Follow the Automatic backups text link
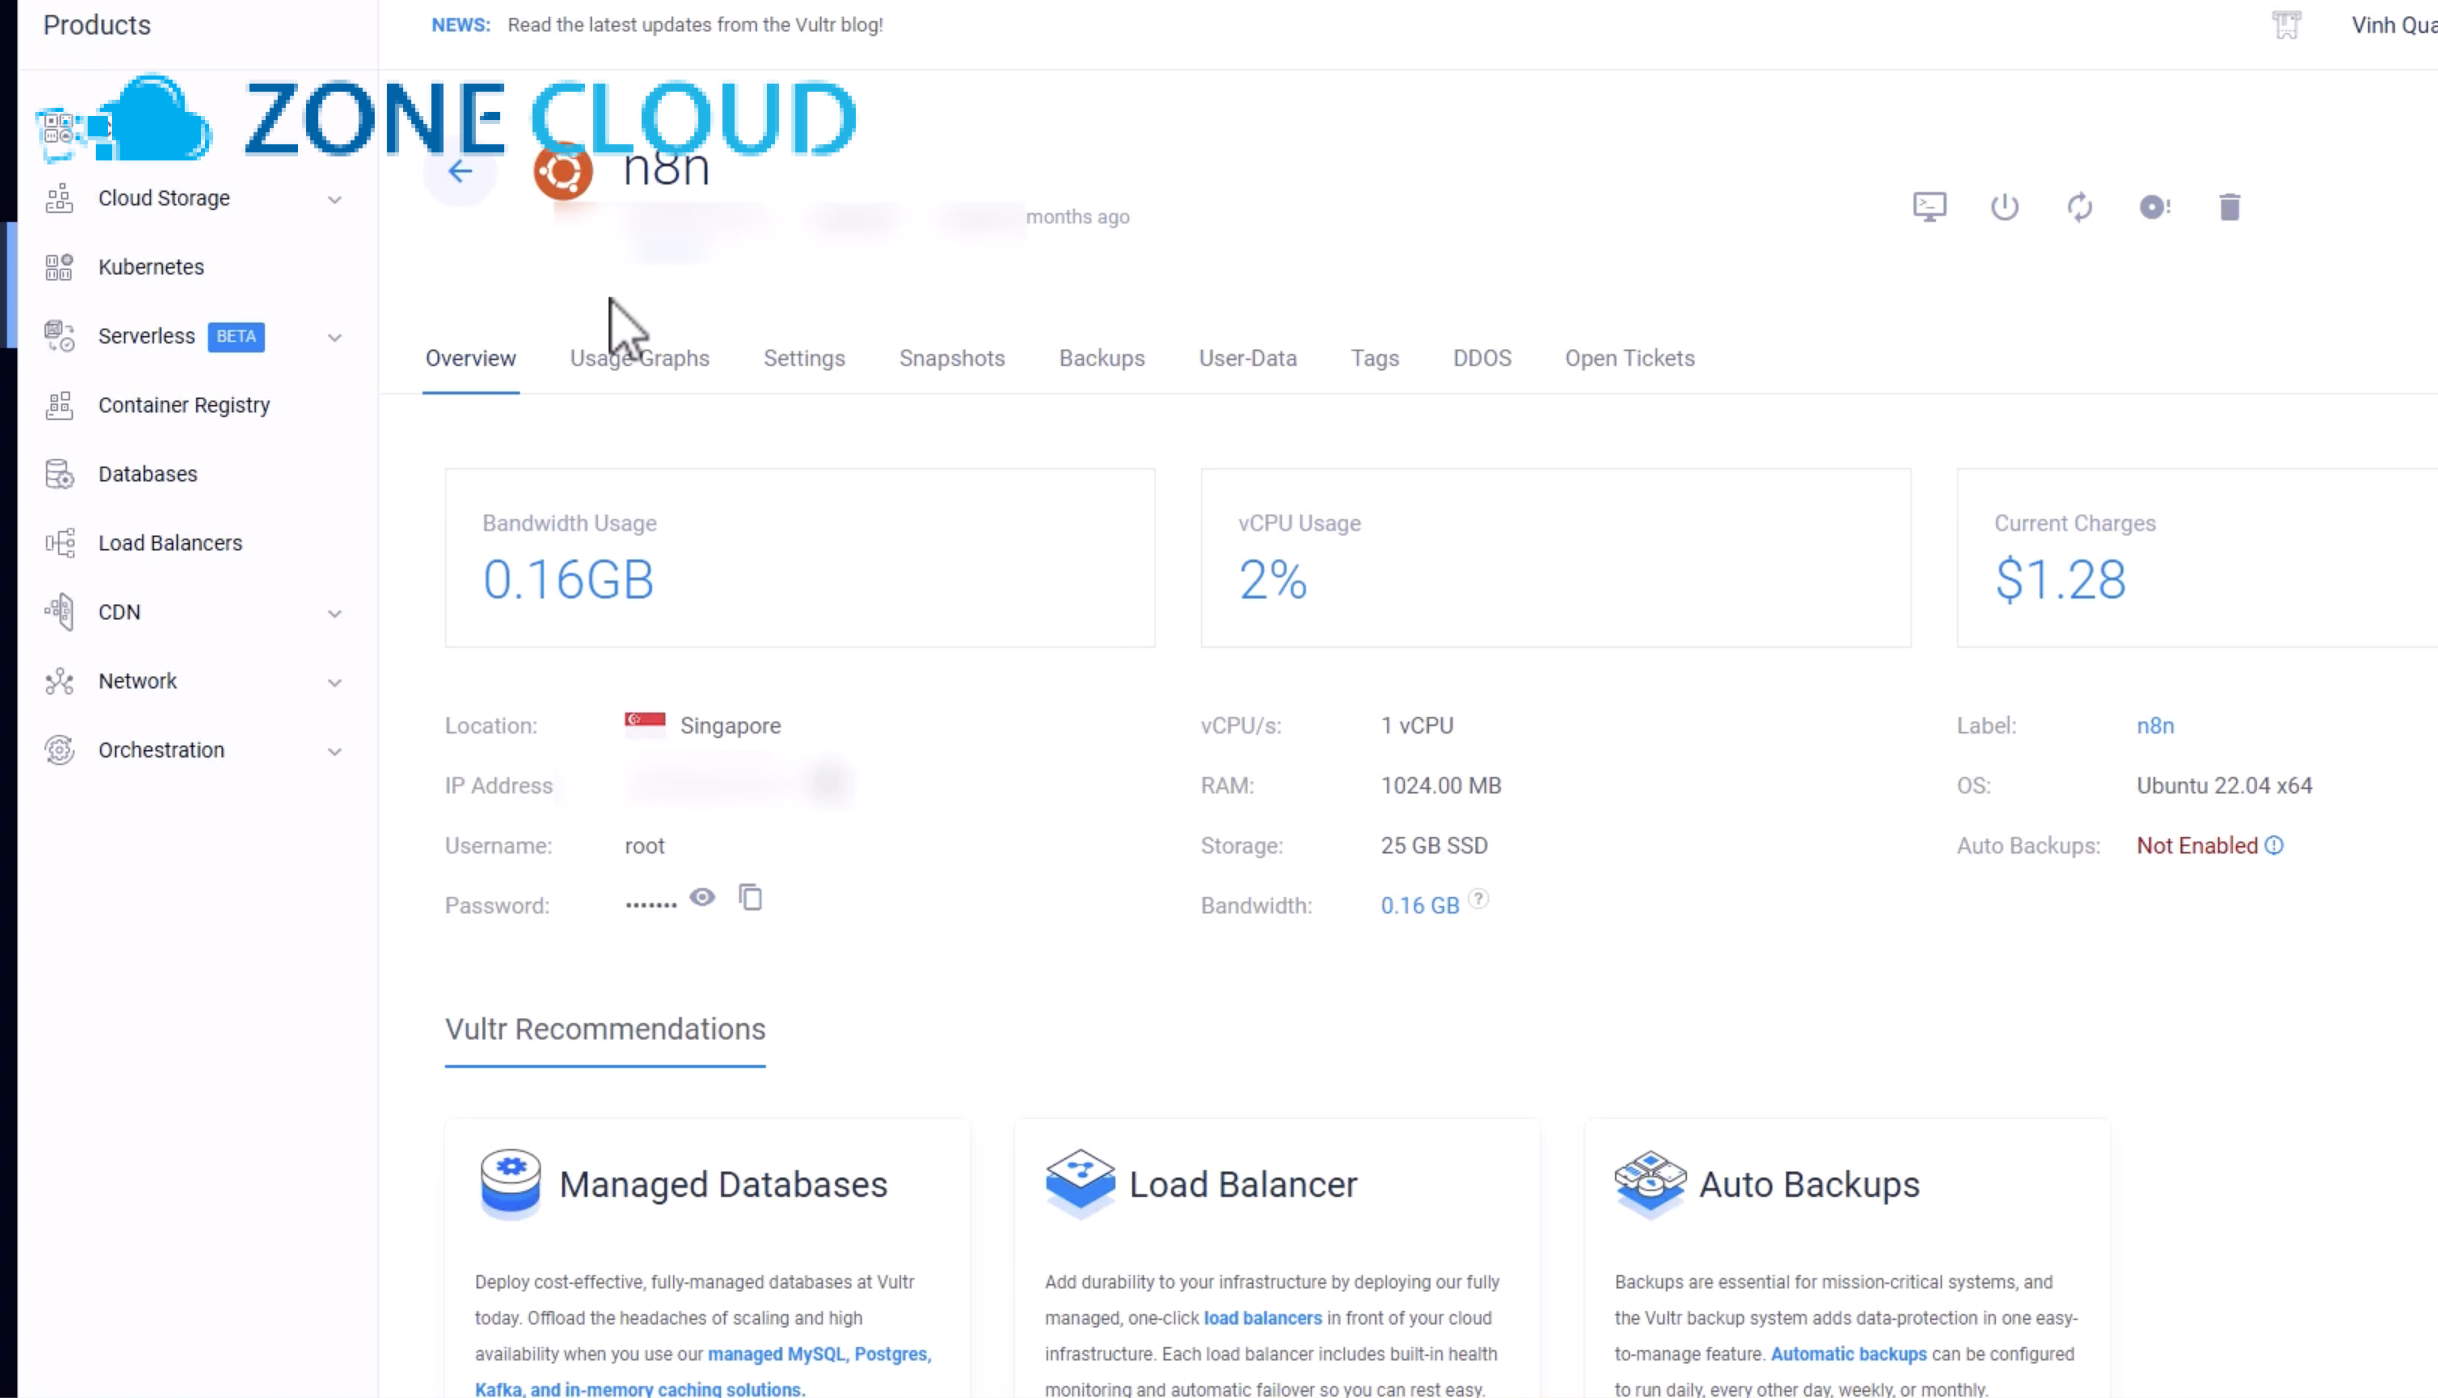 [x=1848, y=1353]
